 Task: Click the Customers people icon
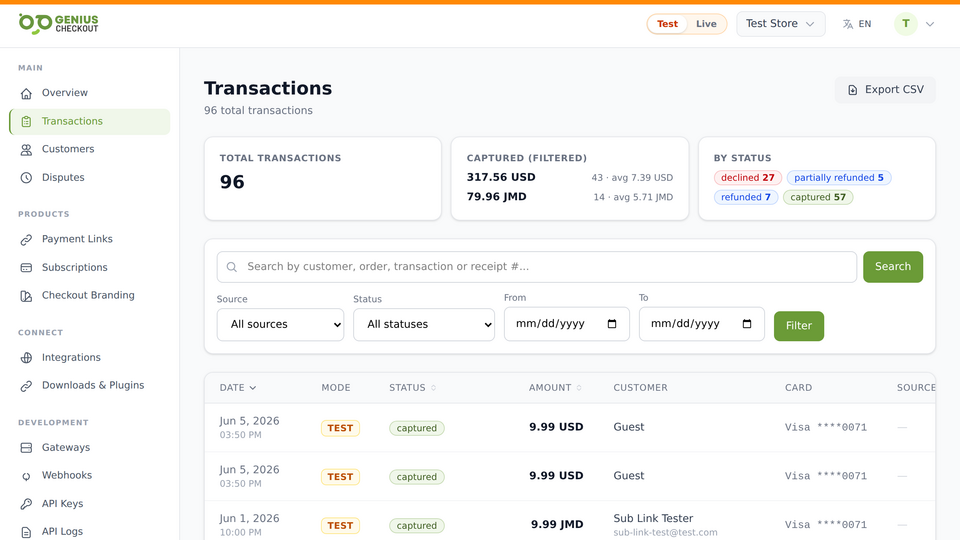point(26,149)
